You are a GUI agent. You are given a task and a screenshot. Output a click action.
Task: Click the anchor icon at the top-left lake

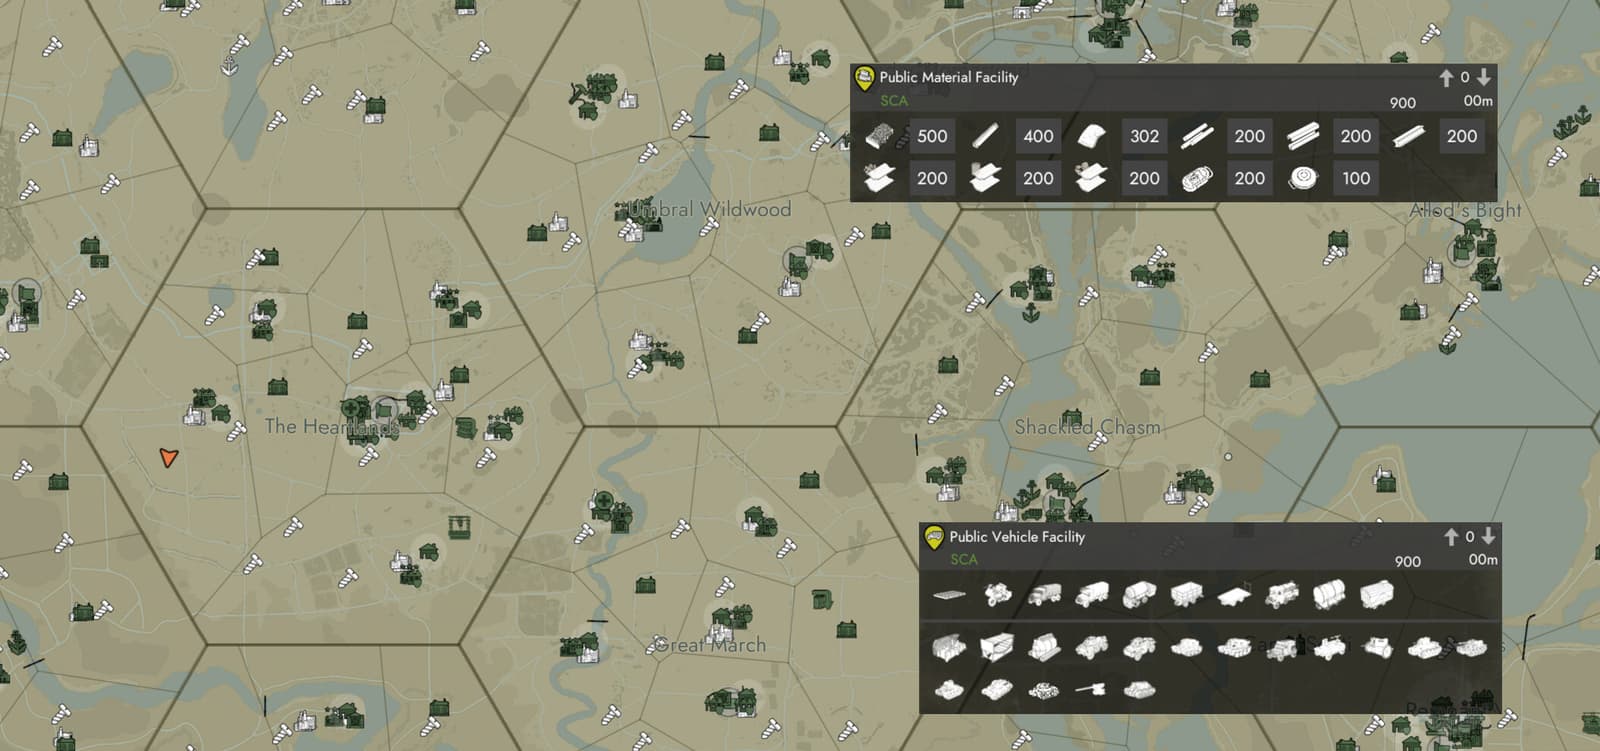228,66
